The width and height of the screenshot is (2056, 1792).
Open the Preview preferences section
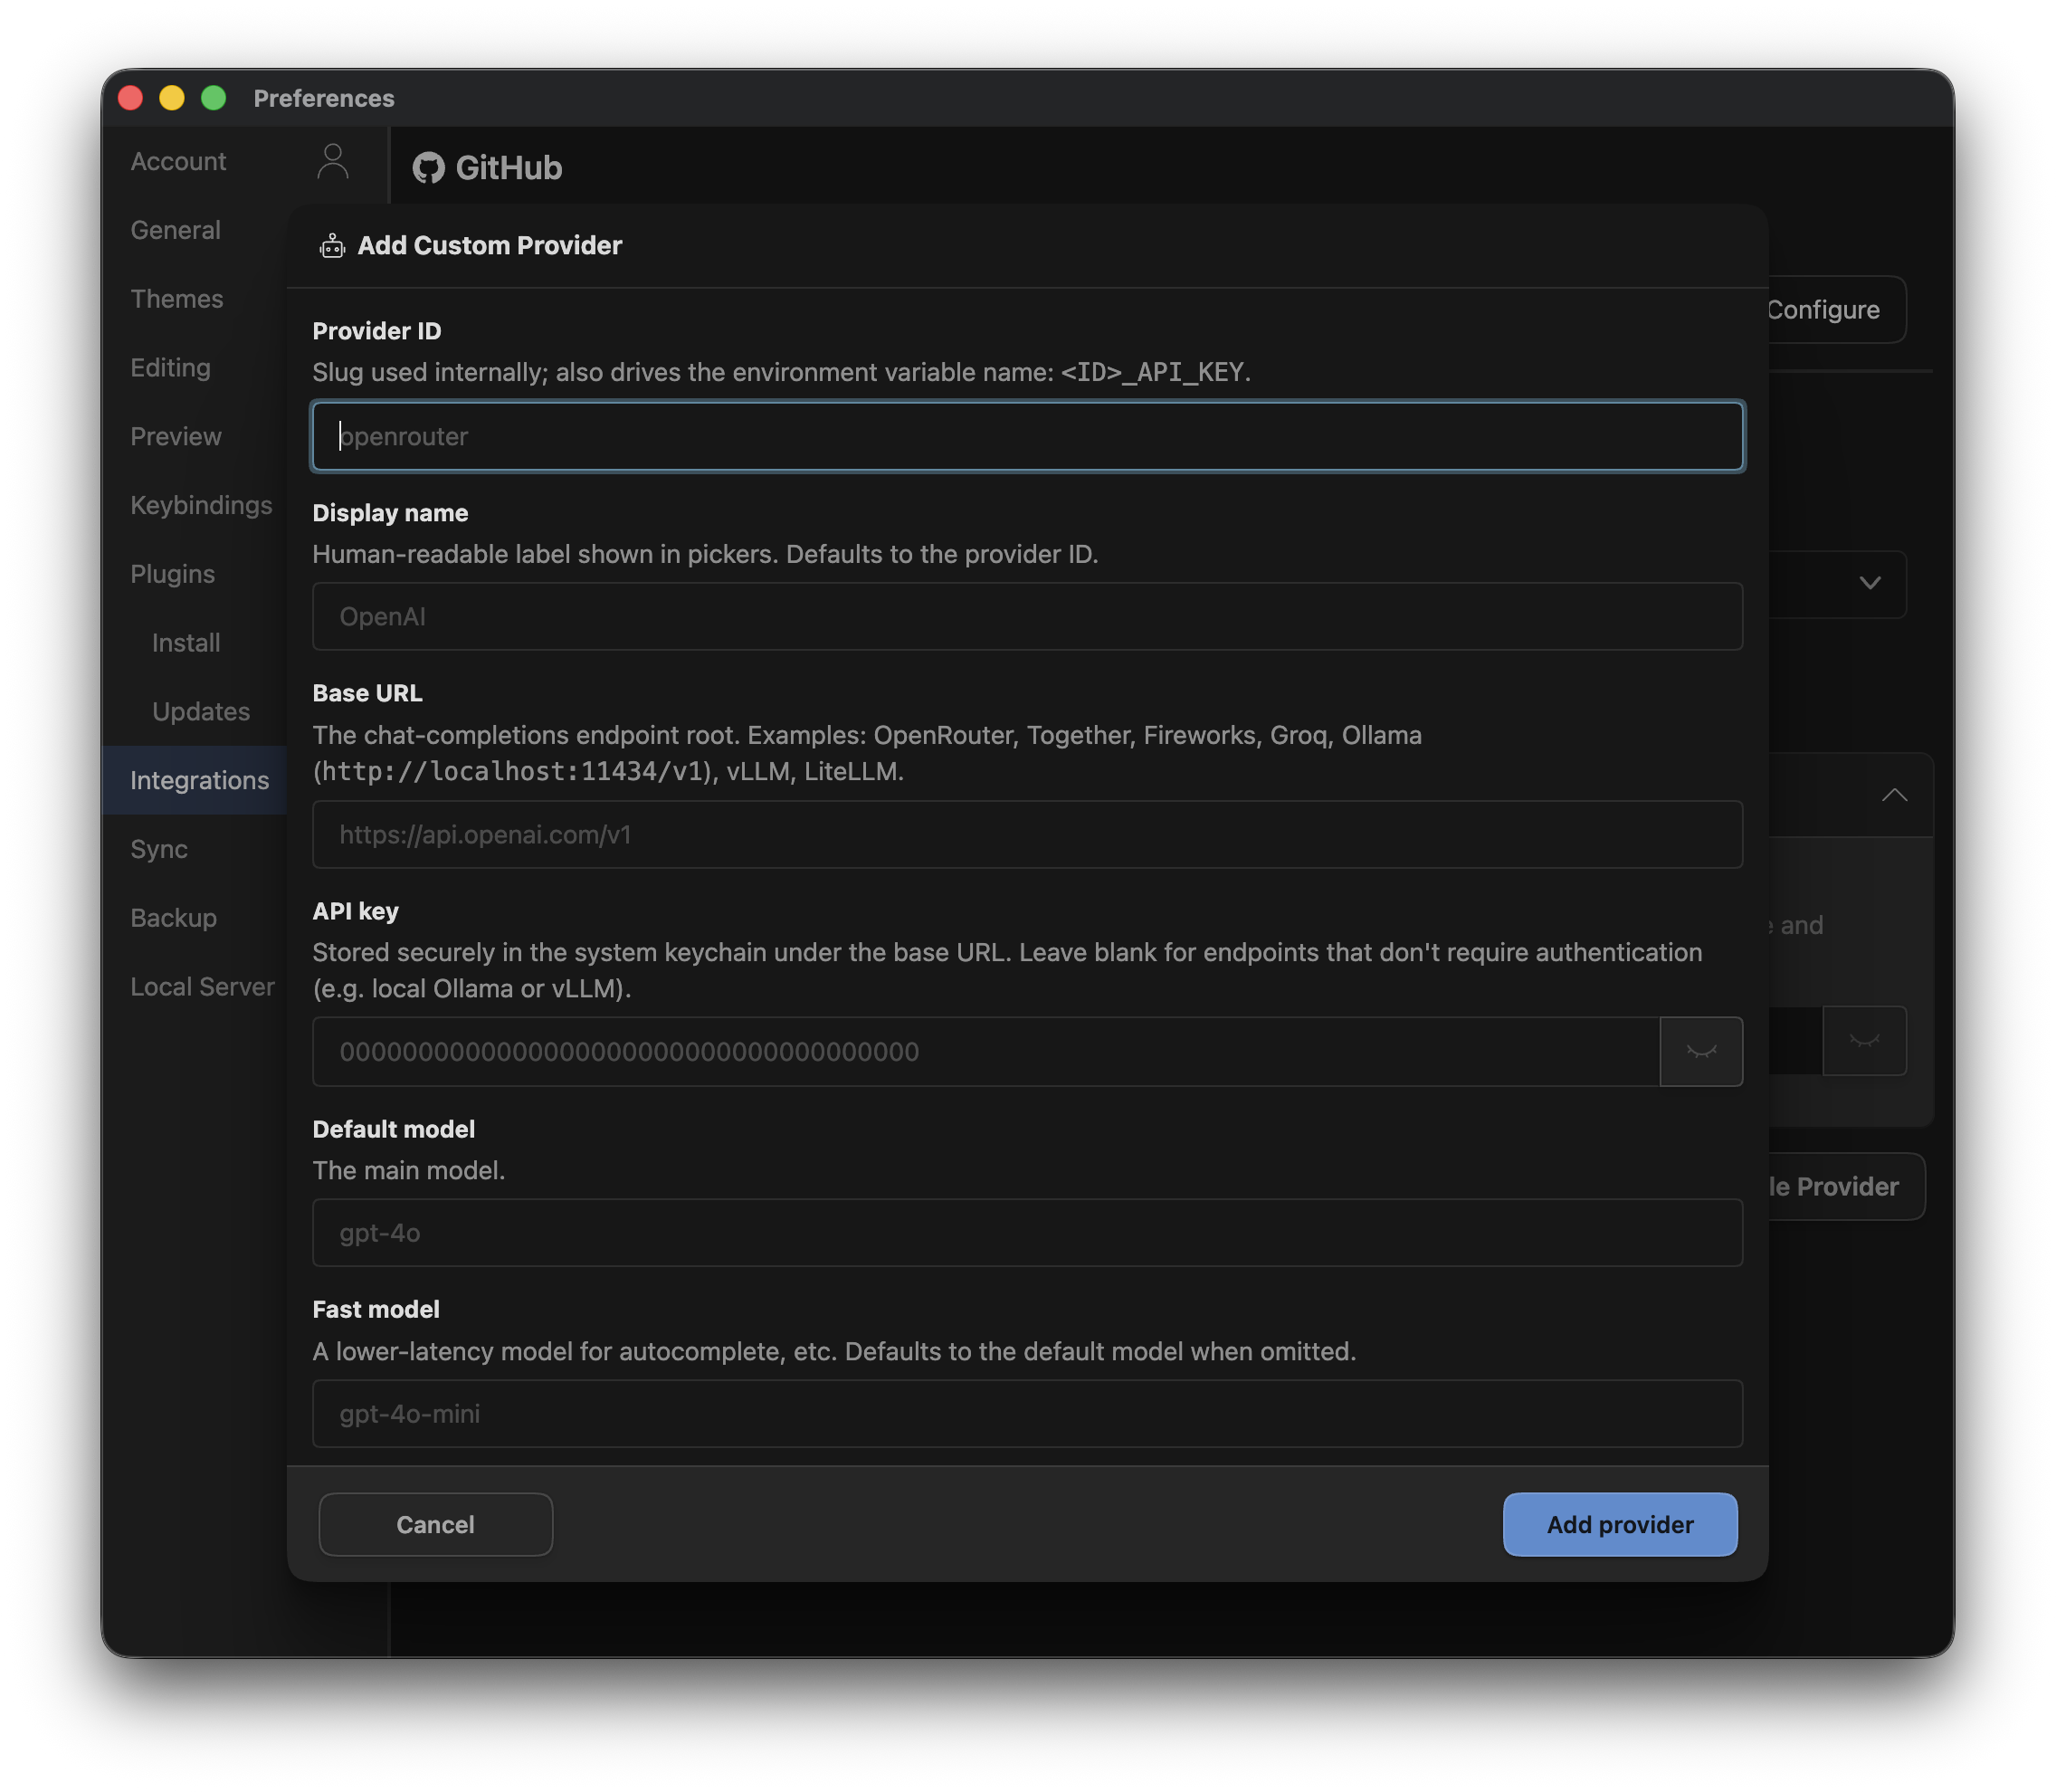click(175, 437)
